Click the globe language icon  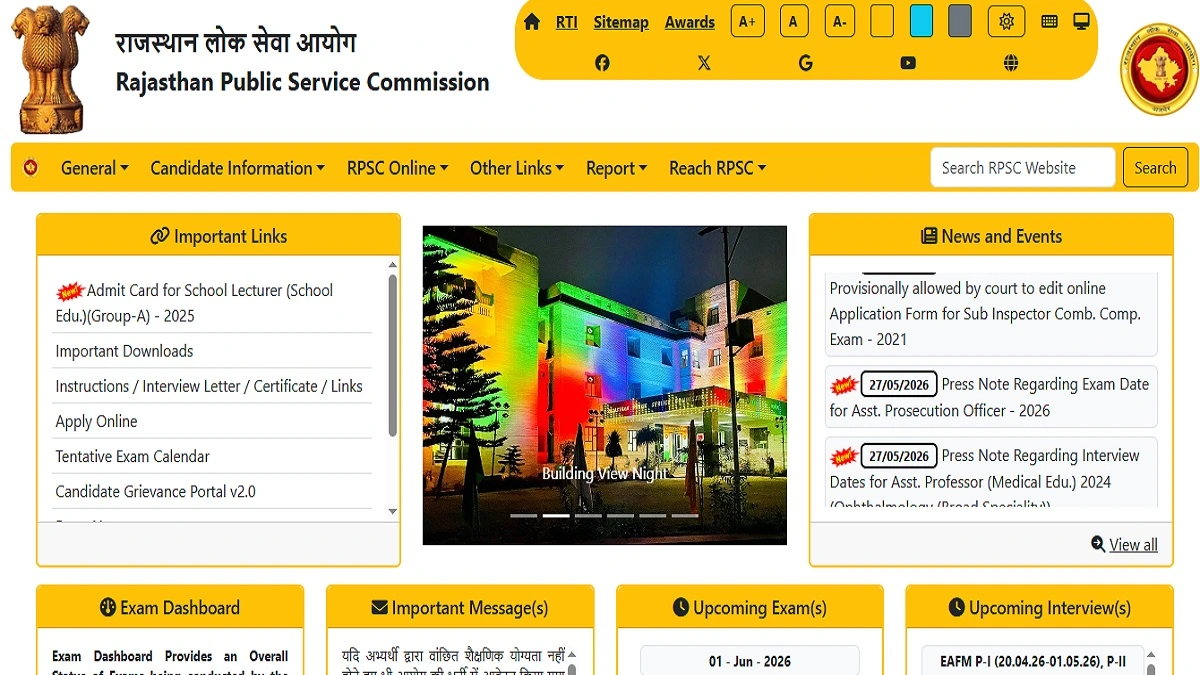pyautogui.click(x=1011, y=63)
